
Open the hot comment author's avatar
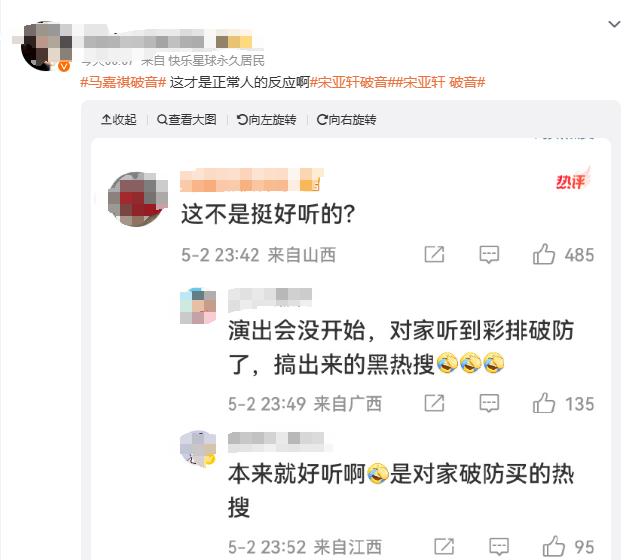[137, 199]
